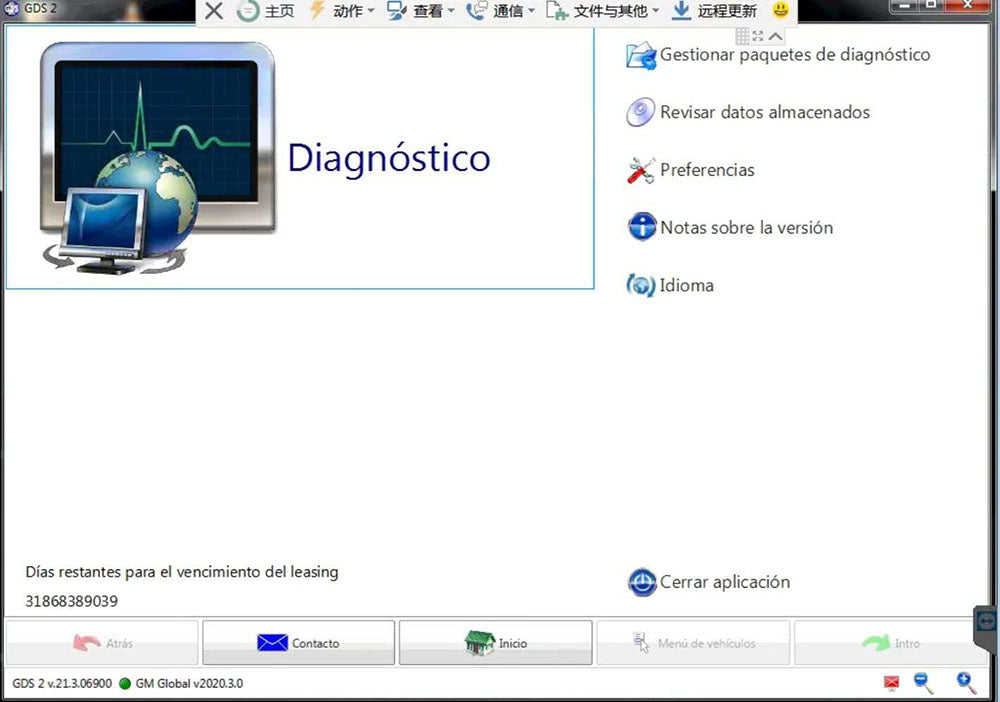Click the Cerrar aplicación power icon

tap(641, 582)
